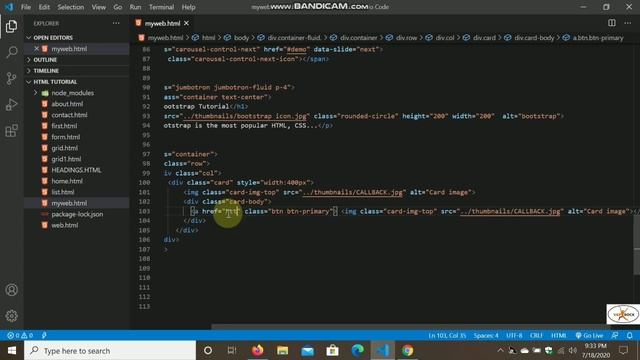The width and height of the screenshot is (640, 360).
Task: Open home.html in the explorer
Action: pos(67,181)
